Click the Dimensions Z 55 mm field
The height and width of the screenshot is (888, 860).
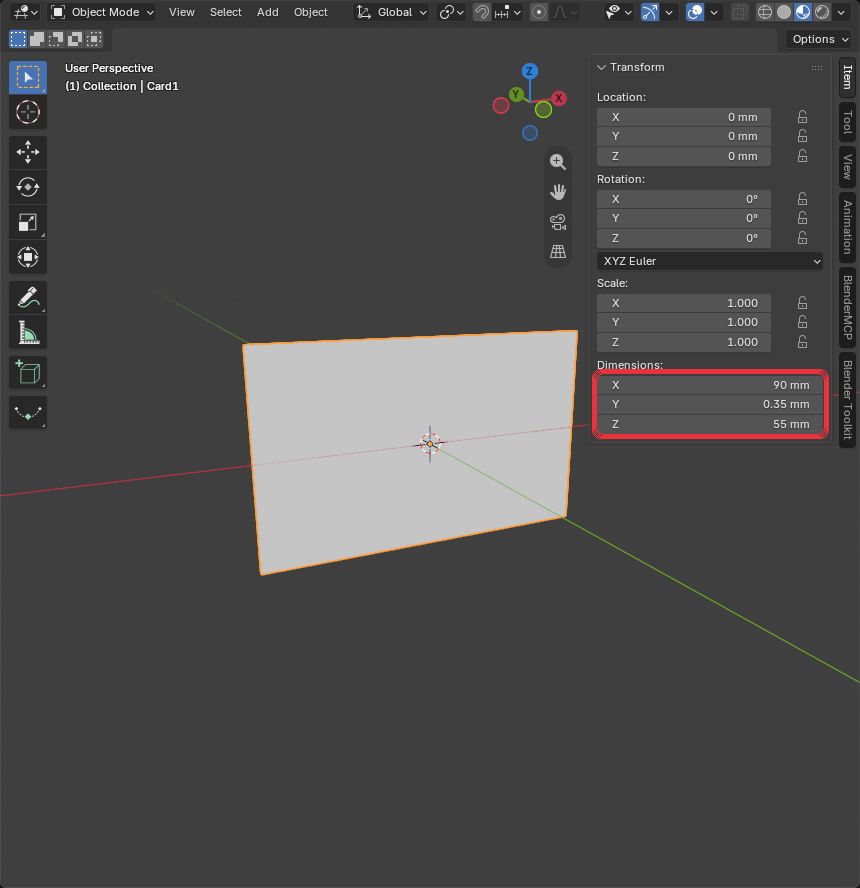(709, 424)
